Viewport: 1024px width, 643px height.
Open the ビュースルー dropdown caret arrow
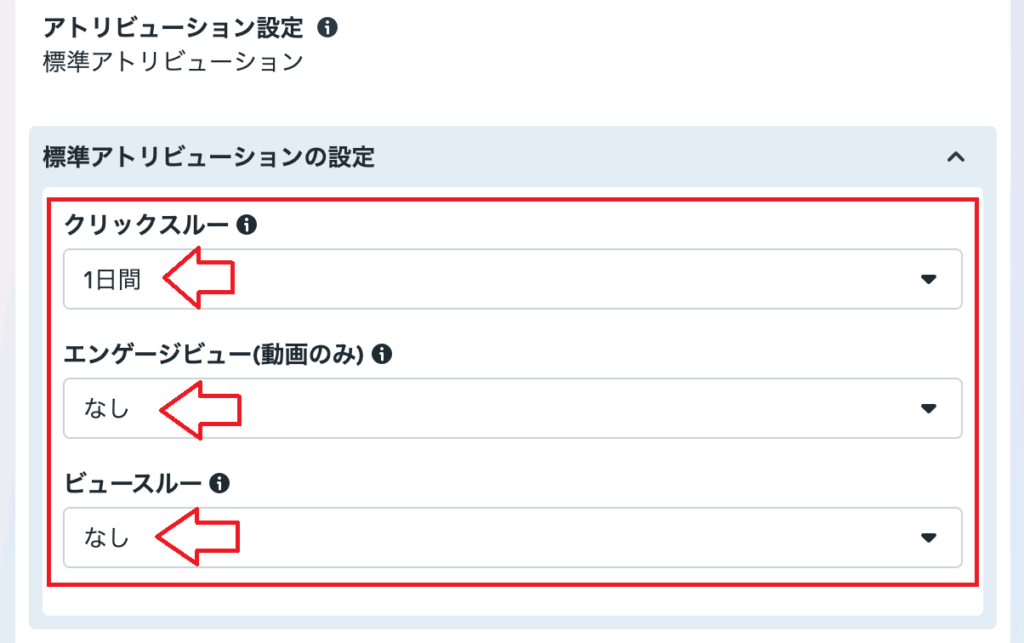coord(929,538)
